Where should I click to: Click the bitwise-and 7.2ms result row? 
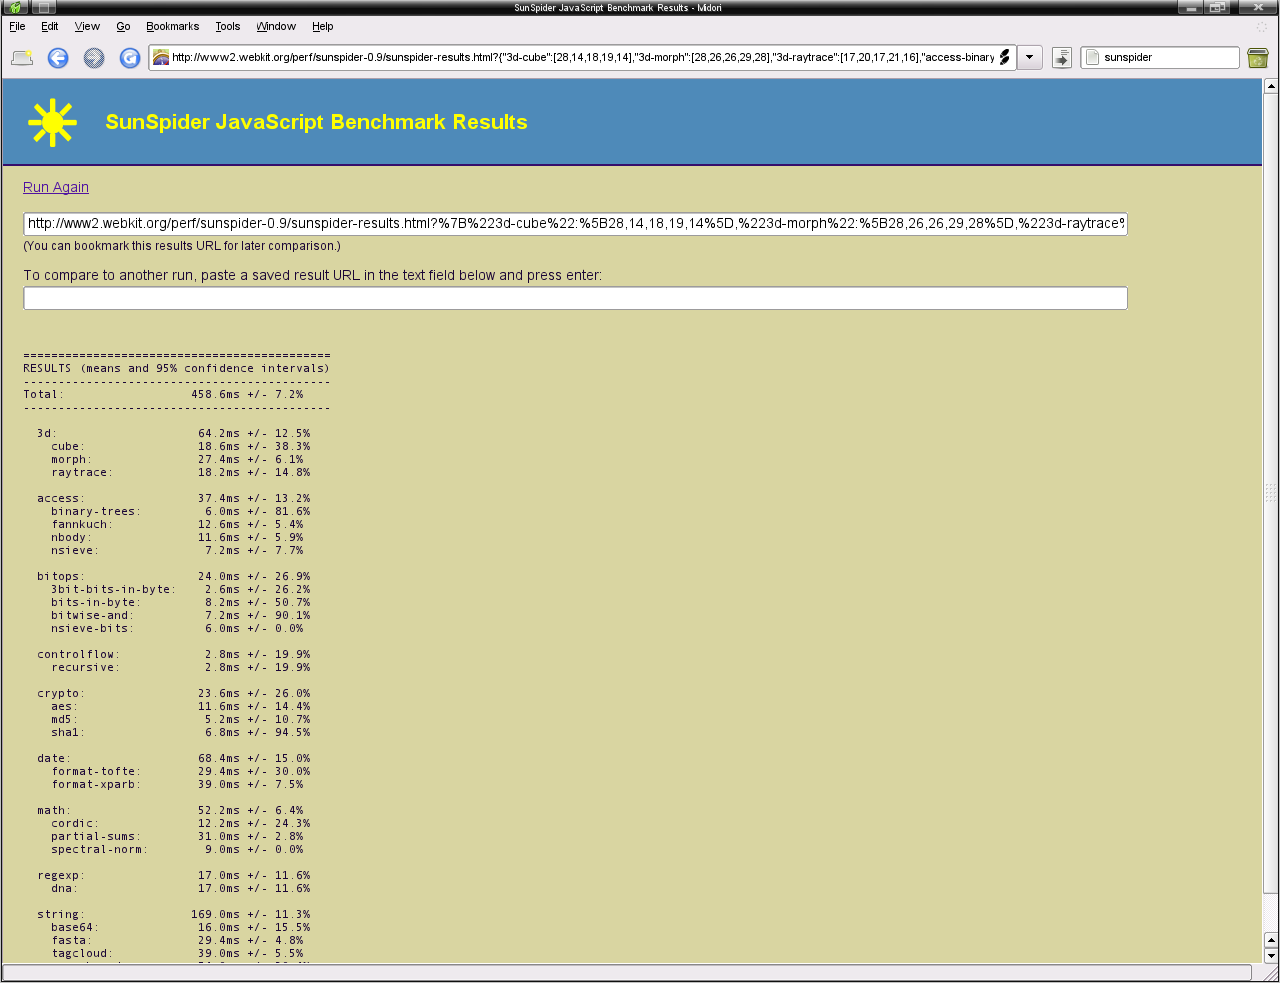tap(181, 615)
